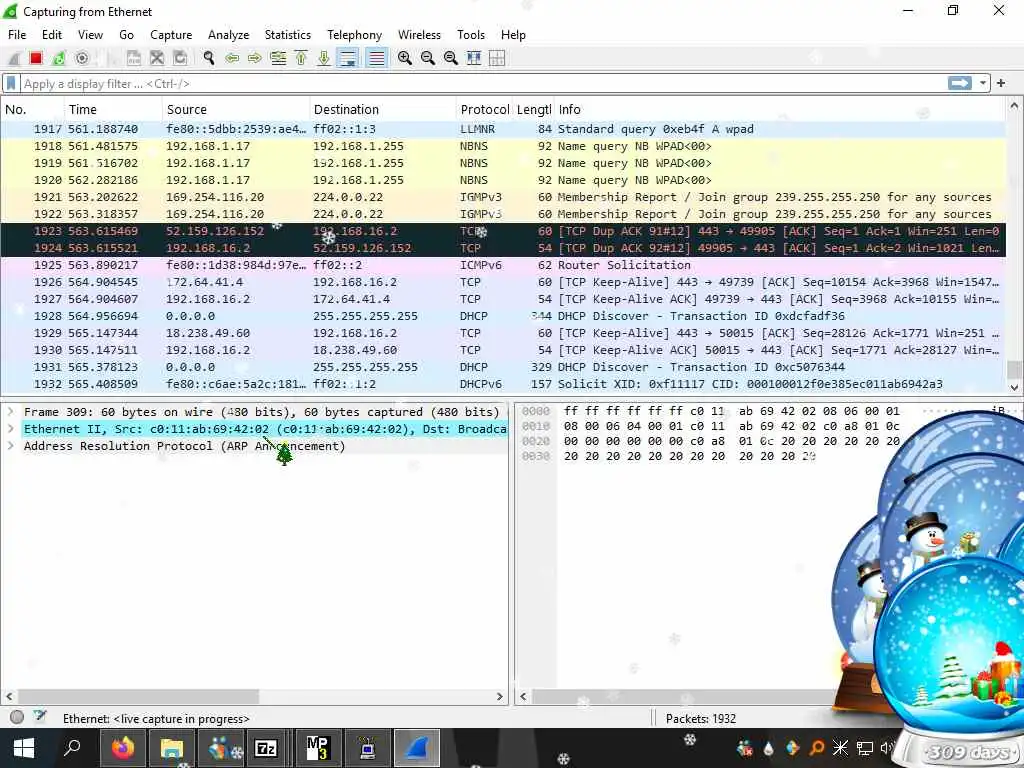Viewport: 1024px width, 768px height.
Task: Expand the Ethernet II details
Action: 10,429
